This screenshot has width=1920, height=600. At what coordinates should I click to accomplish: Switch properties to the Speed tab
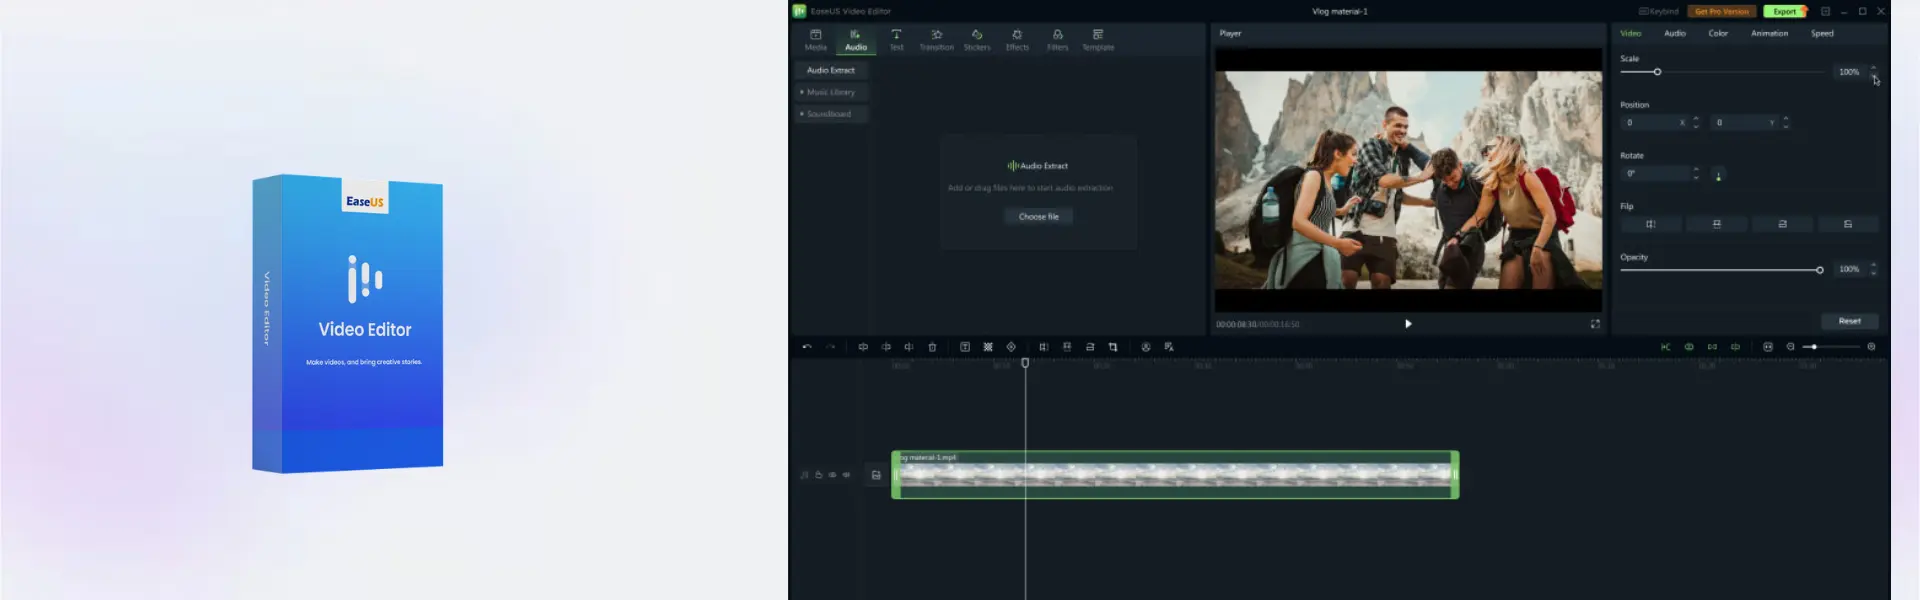(1822, 33)
